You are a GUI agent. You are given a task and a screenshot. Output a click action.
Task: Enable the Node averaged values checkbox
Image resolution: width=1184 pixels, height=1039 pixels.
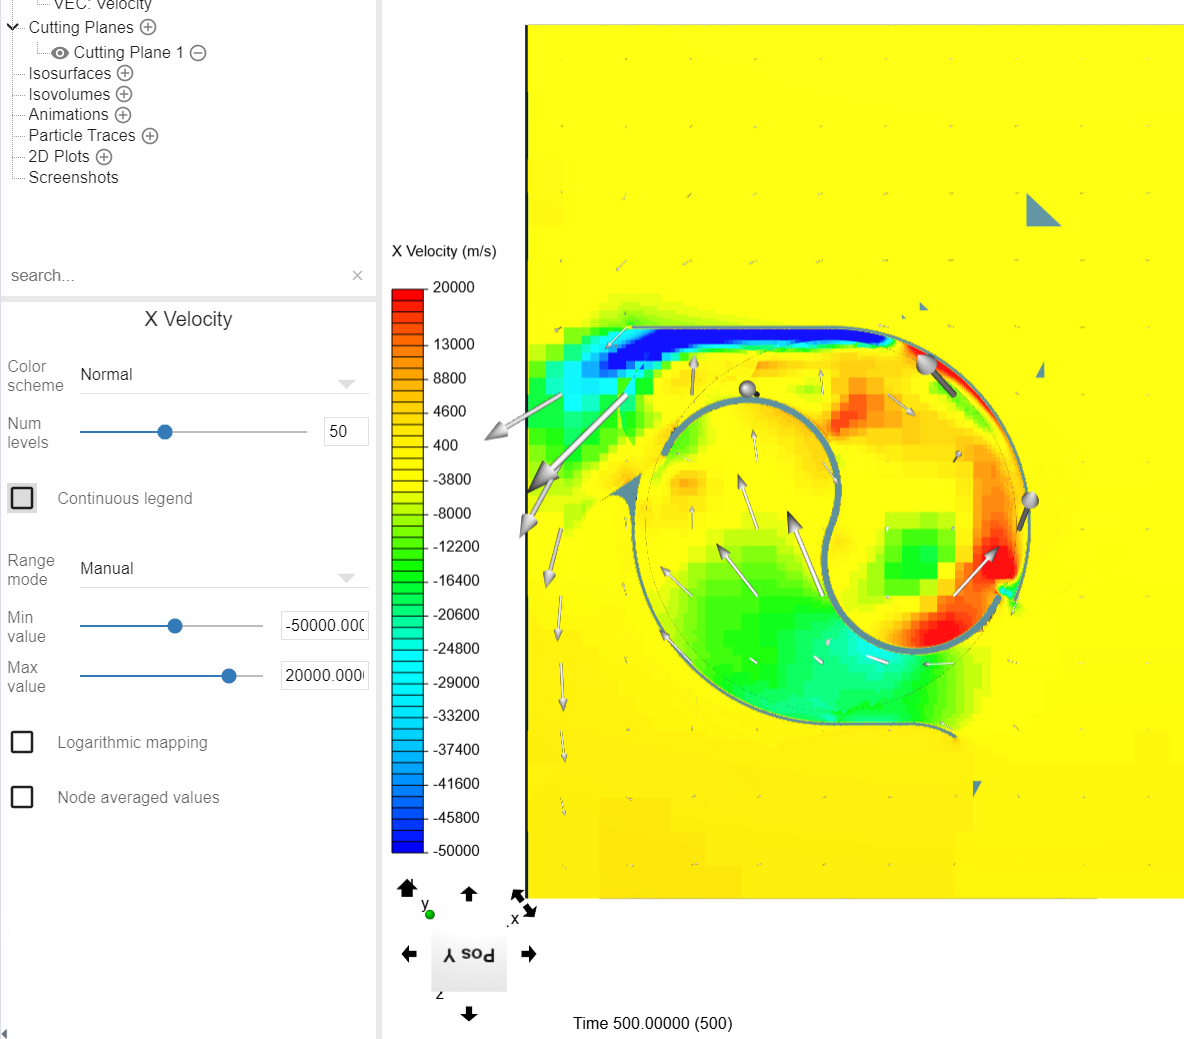(x=22, y=797)
